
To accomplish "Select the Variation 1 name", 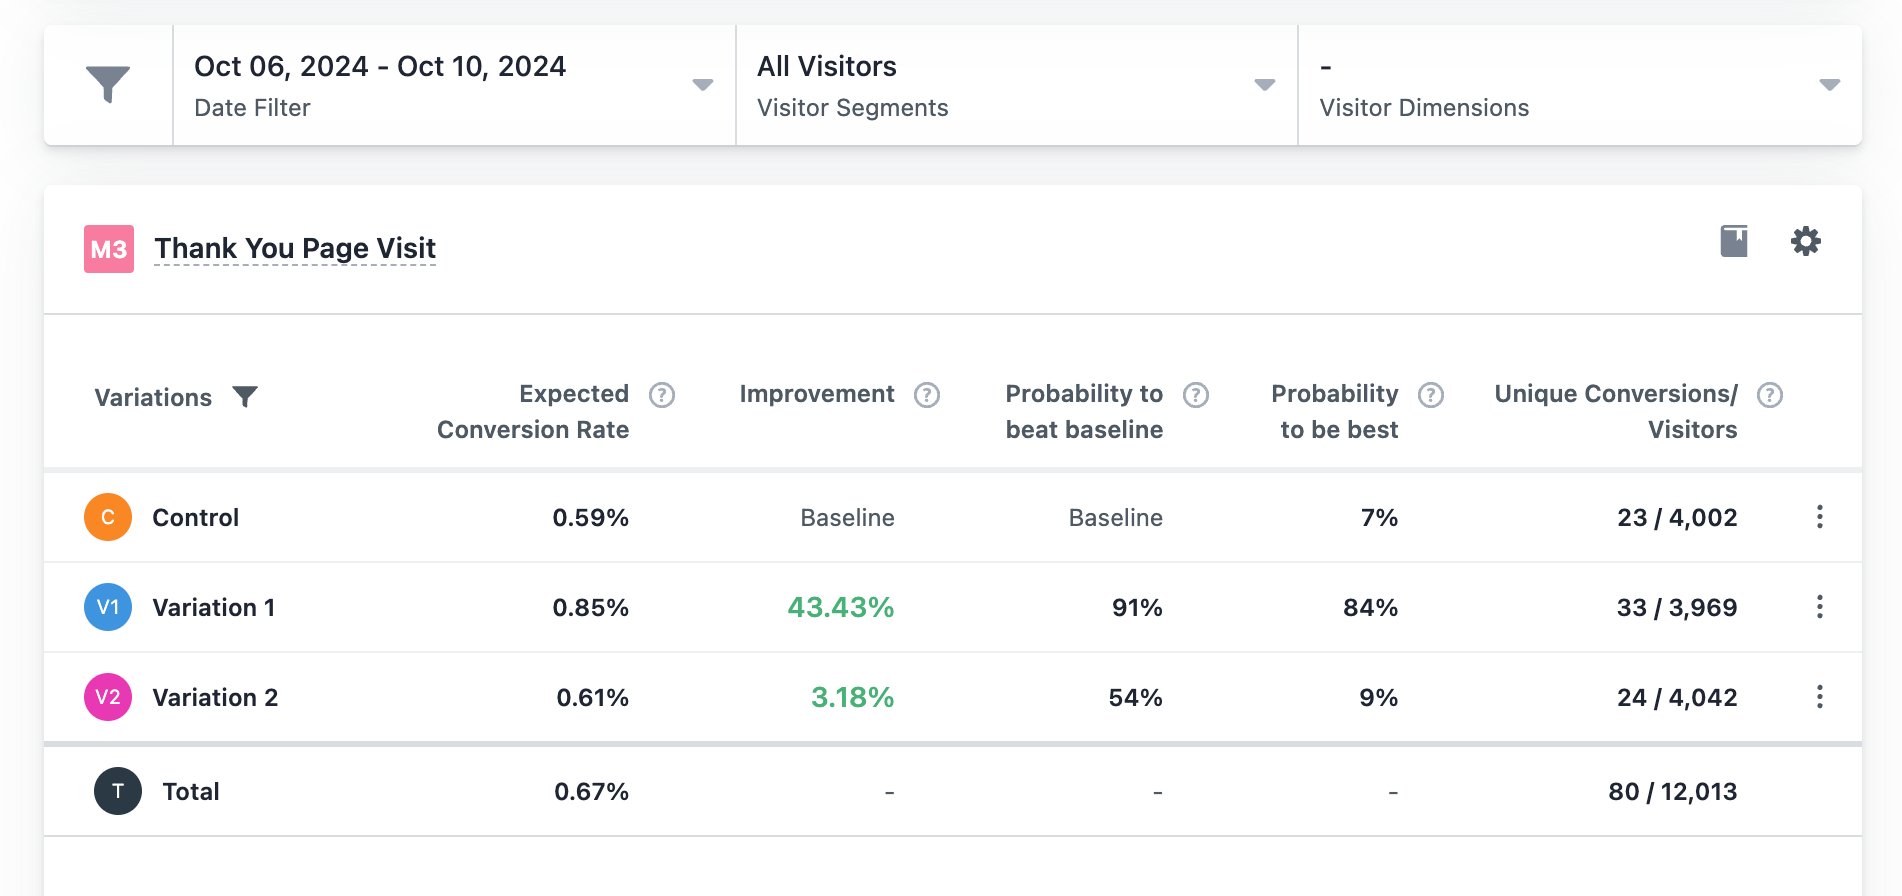I will click(x=214, y=608).
